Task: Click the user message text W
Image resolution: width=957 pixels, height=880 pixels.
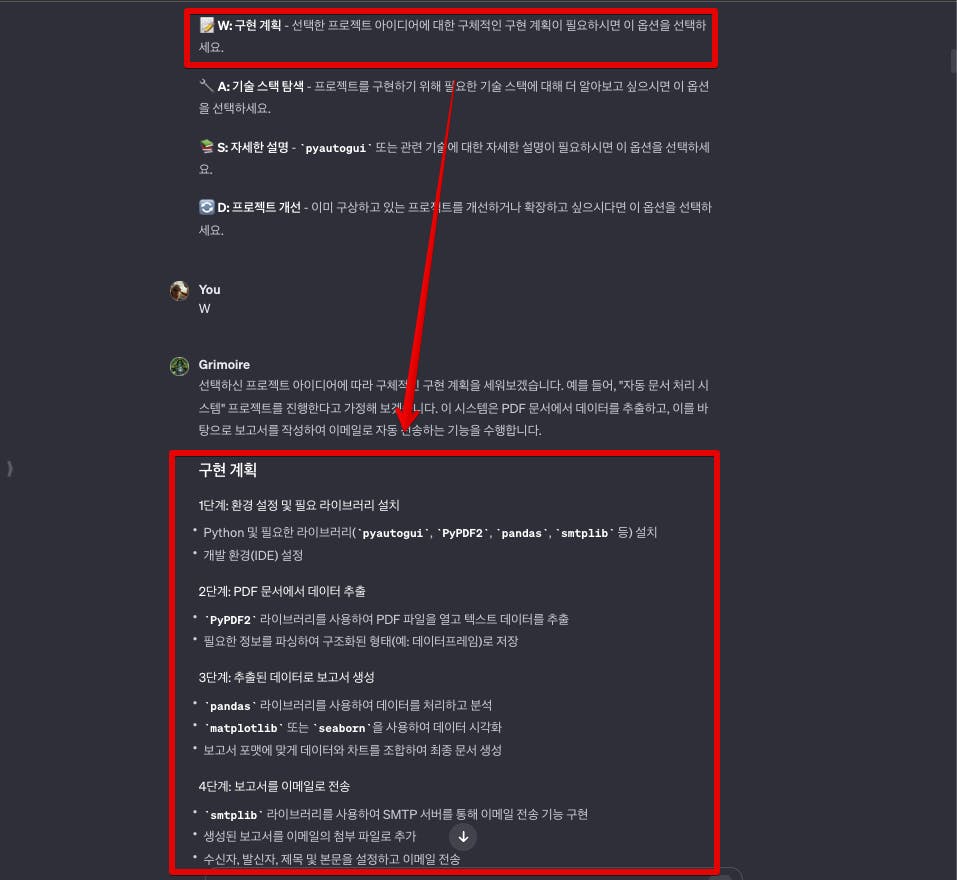Action: (x=204, y=309)
